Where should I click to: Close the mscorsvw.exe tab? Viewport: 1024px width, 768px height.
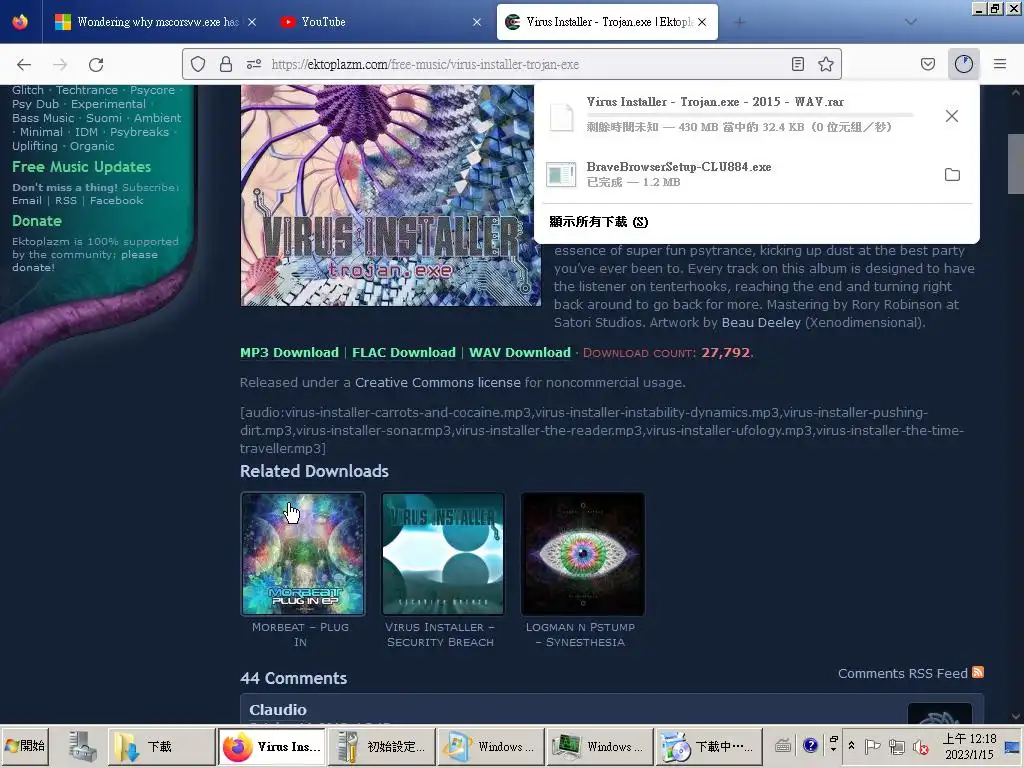252,22
